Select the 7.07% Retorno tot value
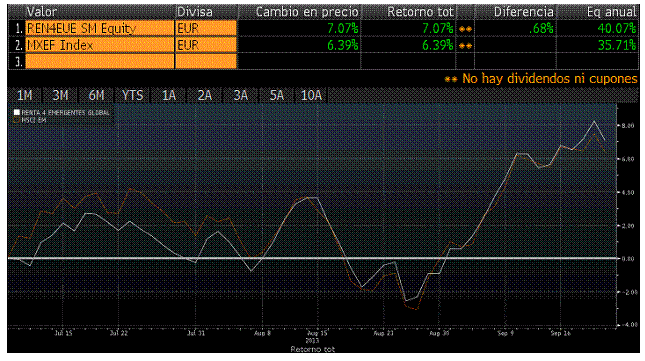645x361 pixels. [438, 28]
